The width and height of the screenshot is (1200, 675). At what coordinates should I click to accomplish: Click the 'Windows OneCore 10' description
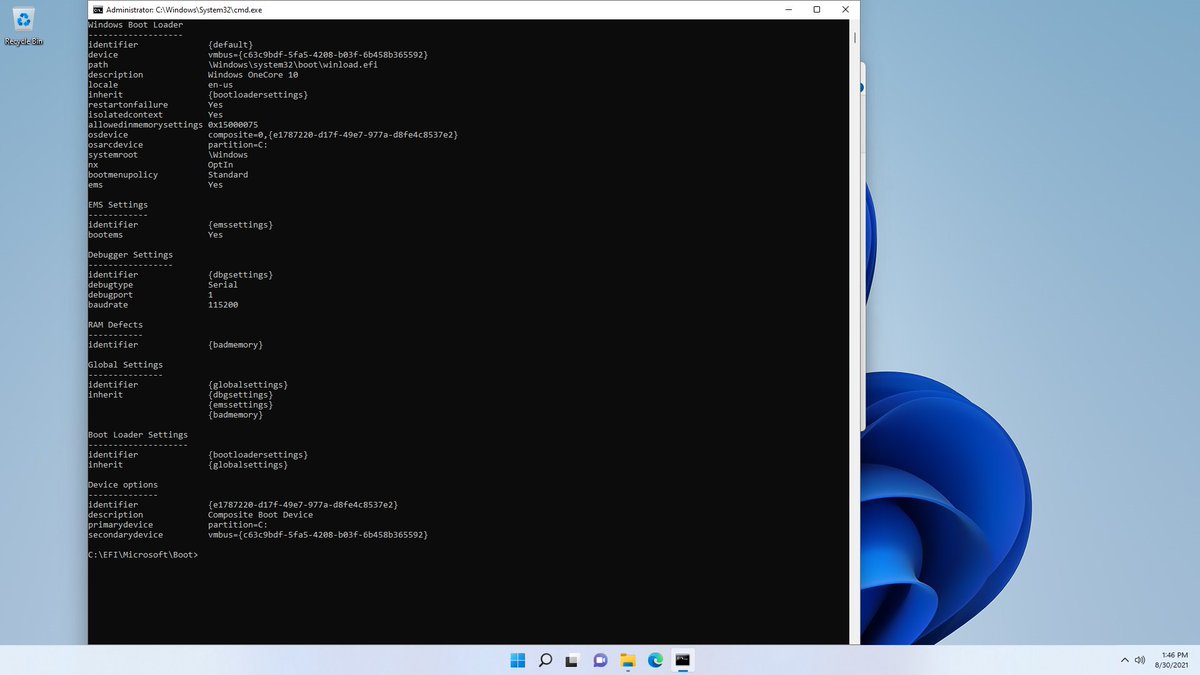pyautogui.click(x=253, y=74)
